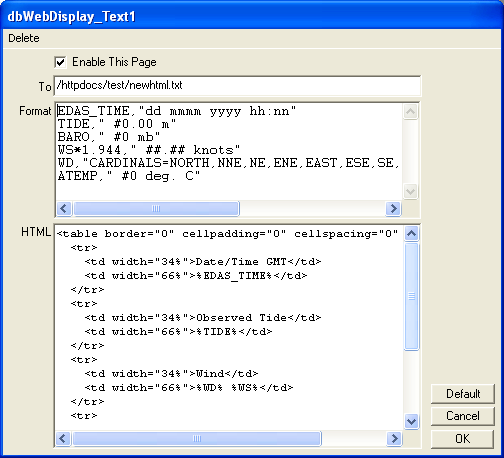Click the %TIDE% HTML line

coord(178,332)
